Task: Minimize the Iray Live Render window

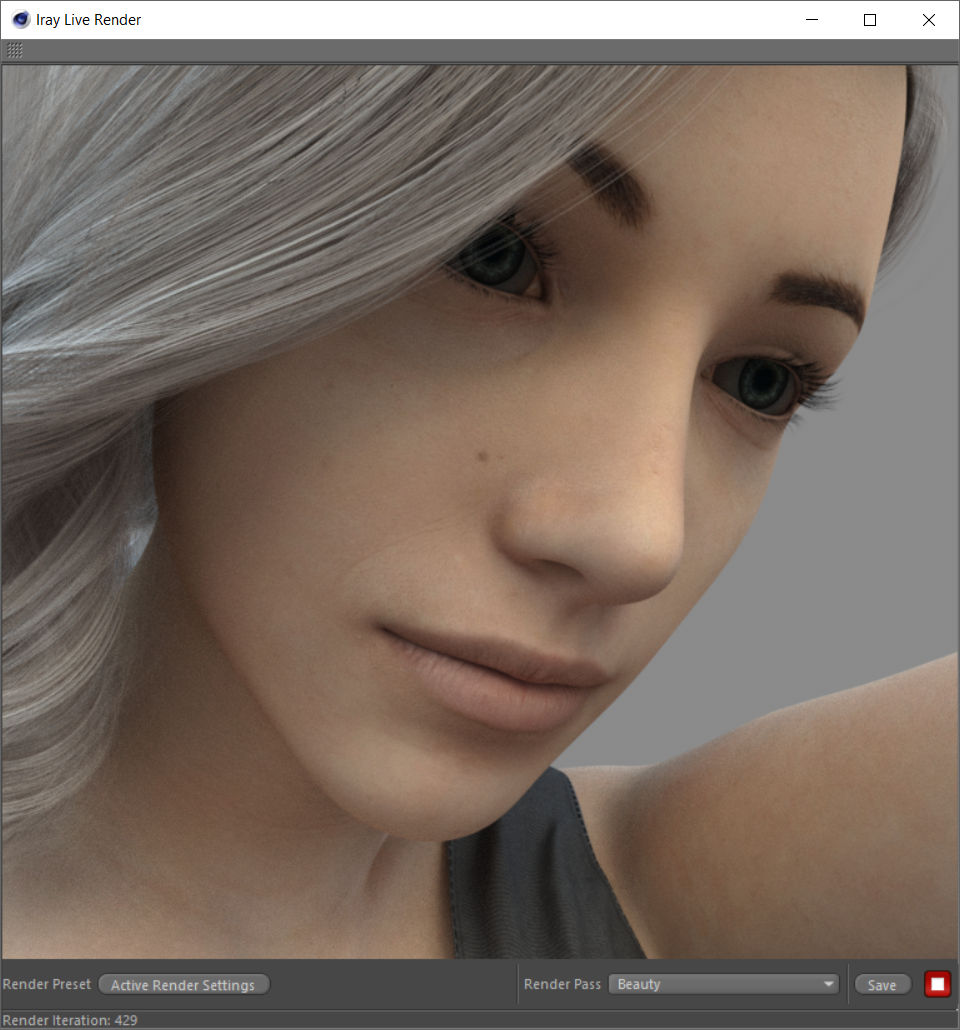Action: tap(812, 20)
